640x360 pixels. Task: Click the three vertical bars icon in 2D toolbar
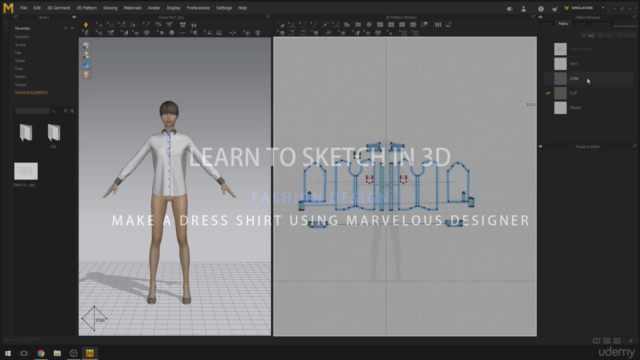point(438,25)
